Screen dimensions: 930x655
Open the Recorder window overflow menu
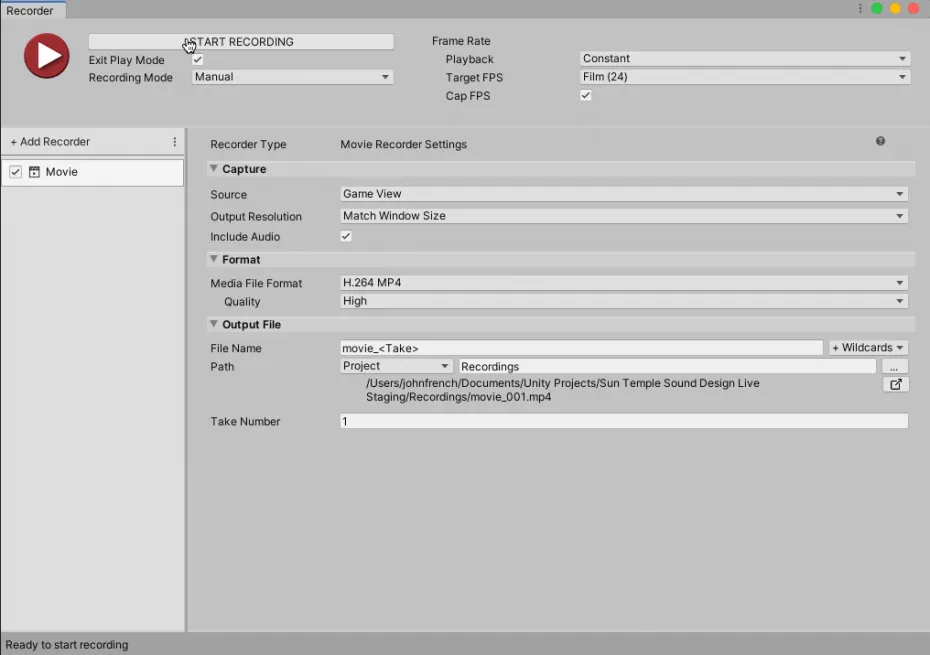pos(859,8)
